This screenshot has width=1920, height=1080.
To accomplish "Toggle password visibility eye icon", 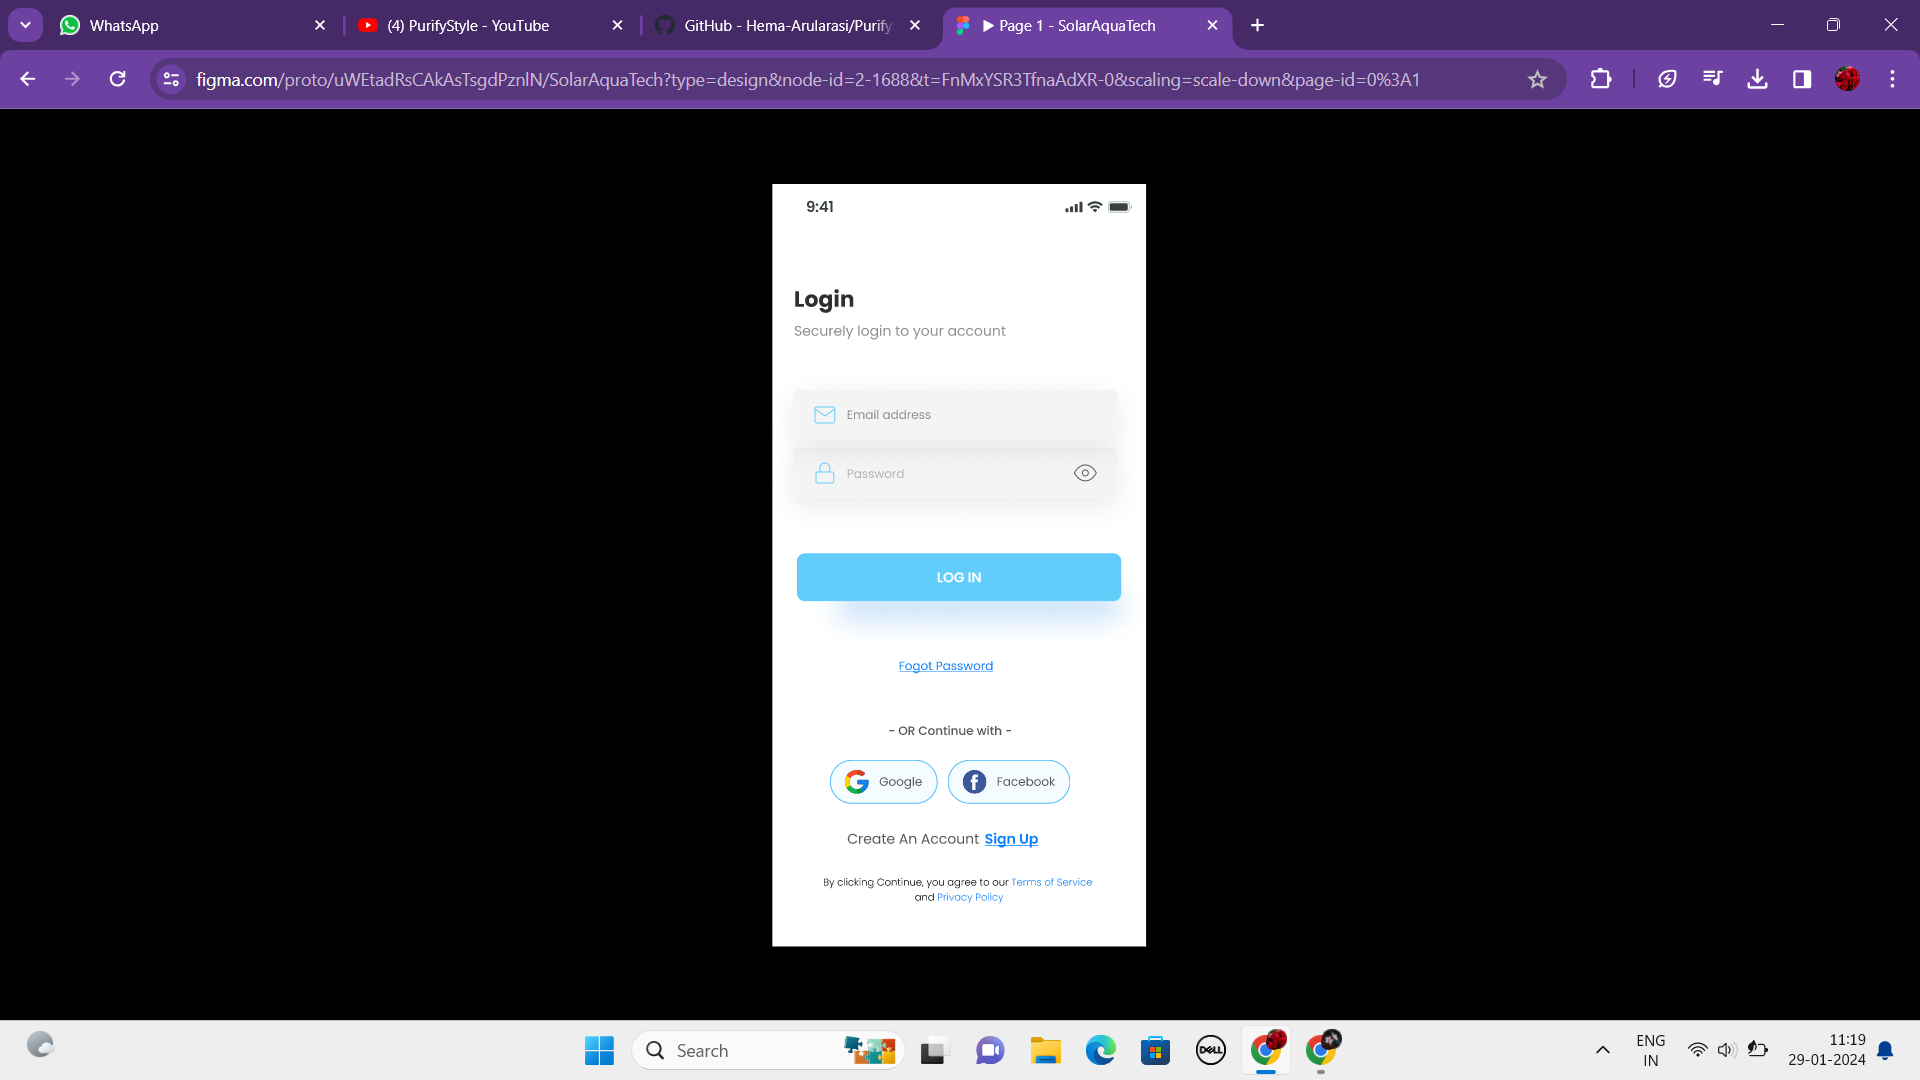I will pyautogui.click(x=1085, y=473).
